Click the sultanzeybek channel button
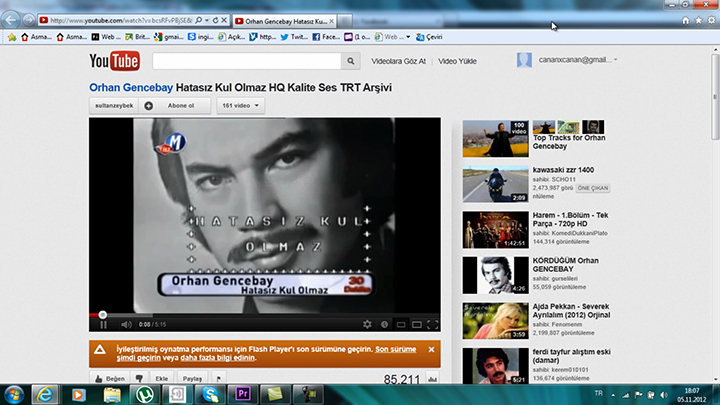 point(114,106)
